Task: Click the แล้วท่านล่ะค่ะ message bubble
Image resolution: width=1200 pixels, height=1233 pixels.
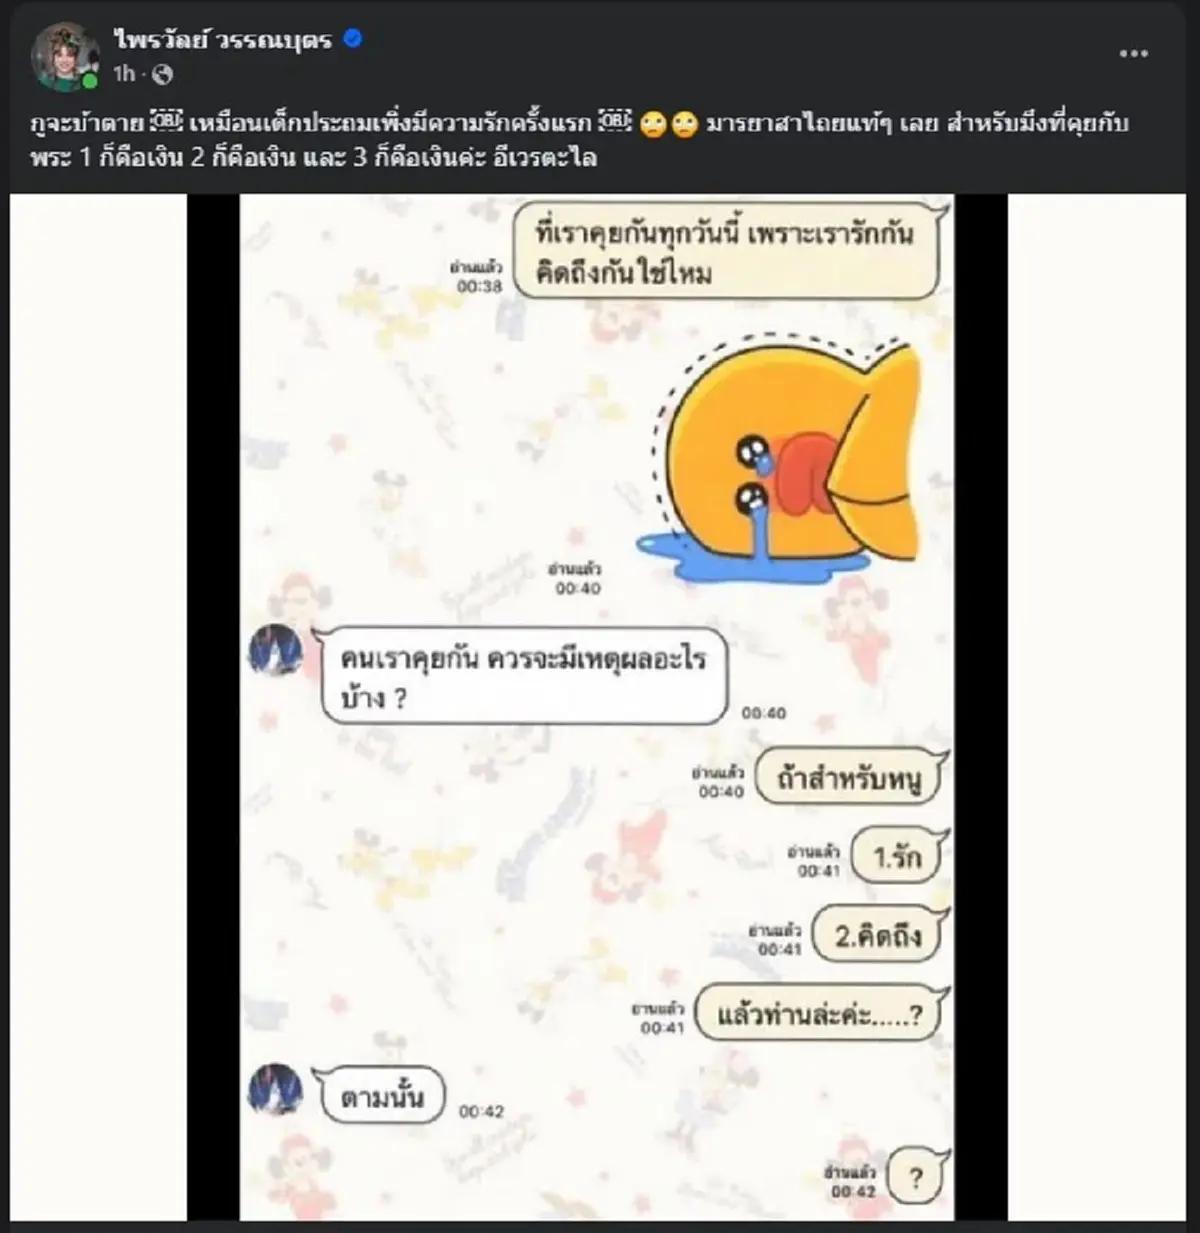Action: tap(820, 1014)
